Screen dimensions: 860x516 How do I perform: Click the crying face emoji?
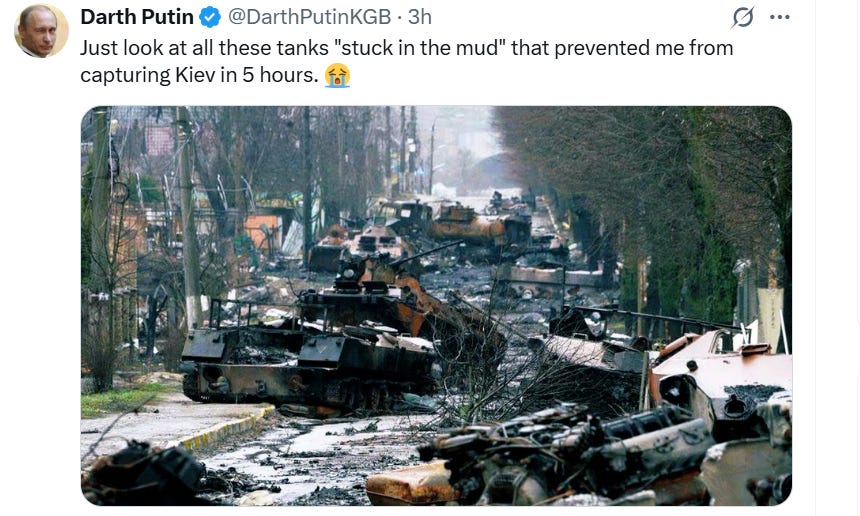click(337, 75)
